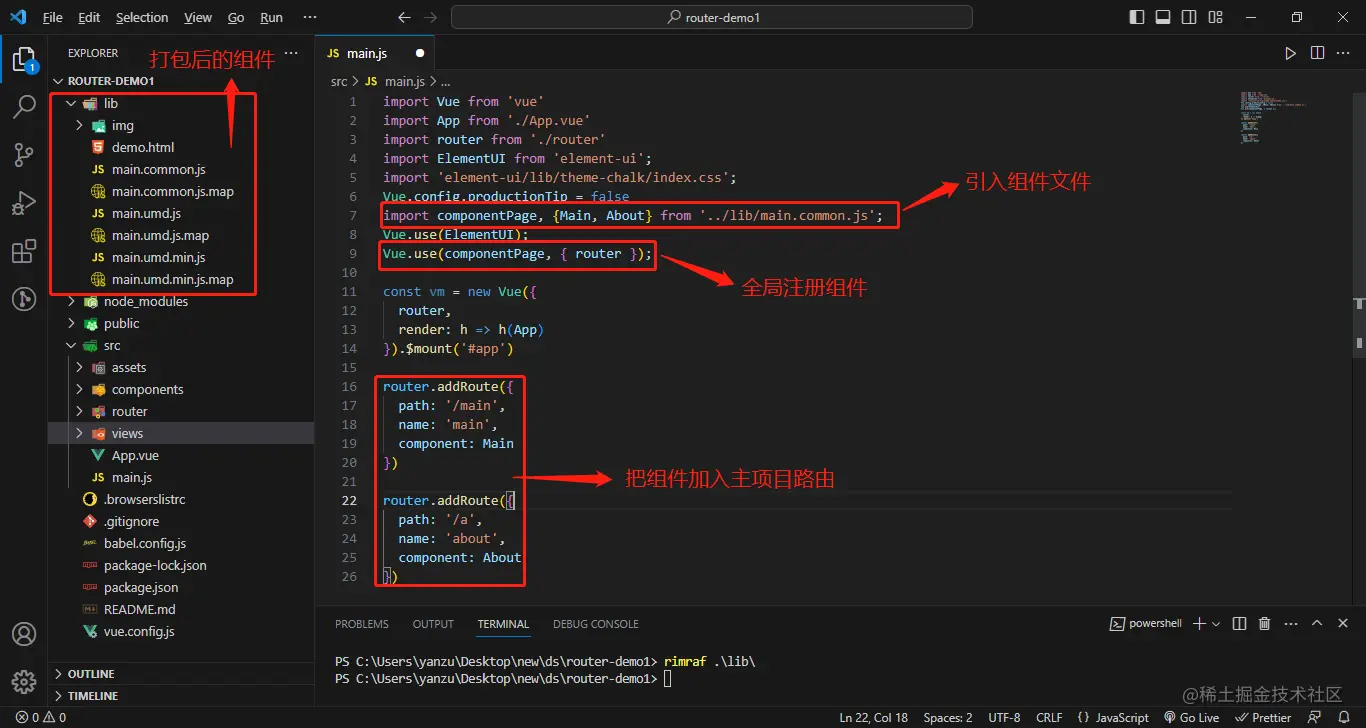This screenshot has height=728, width=1366.
Task: Expand the public folder
Action: click(71, 323)
